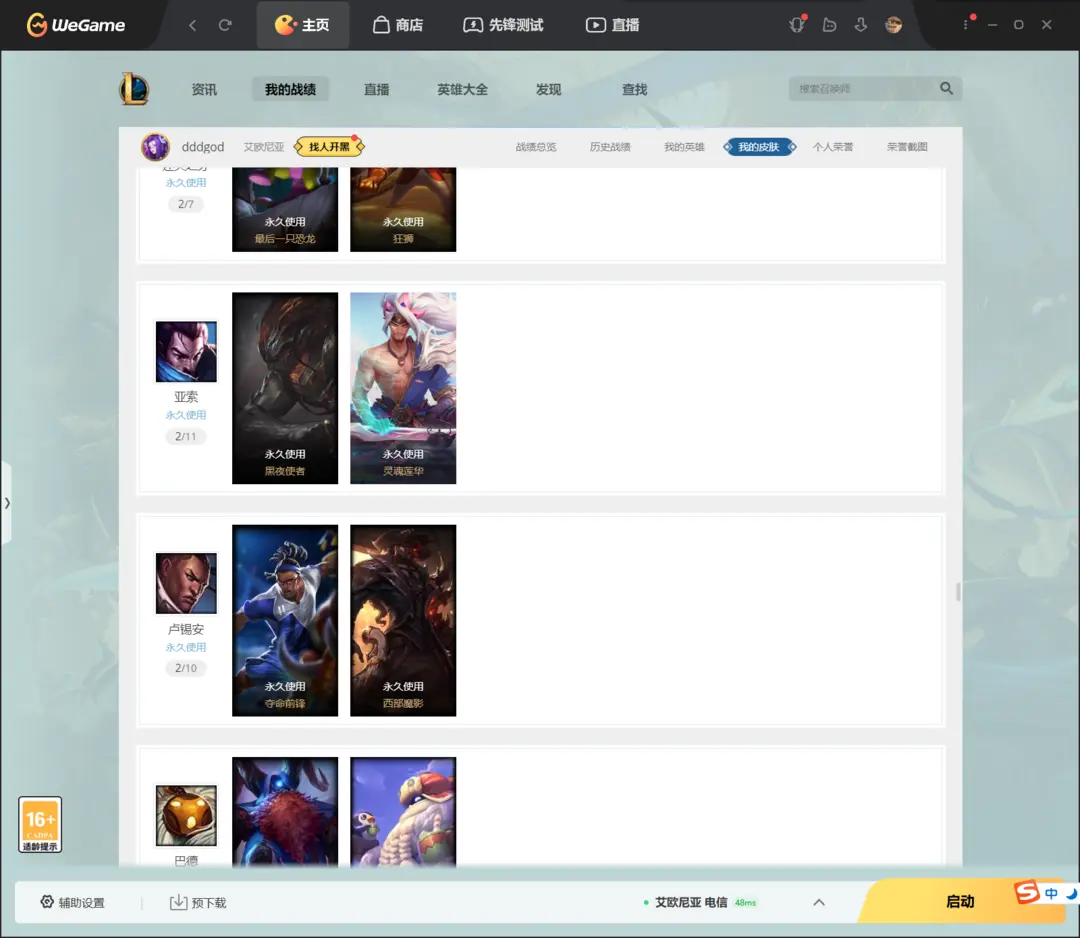
Task: Click the League of Legends logo icon
Action: 134,89
